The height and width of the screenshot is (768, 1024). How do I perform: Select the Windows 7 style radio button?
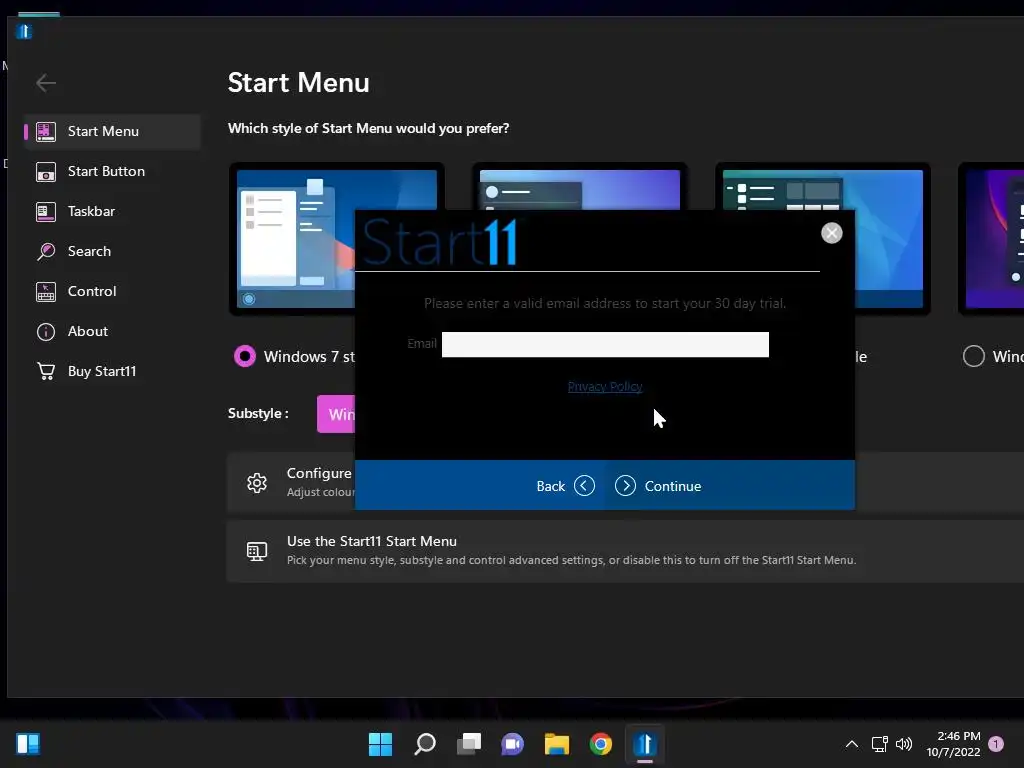pyautogui.click(x=245, y=356)
